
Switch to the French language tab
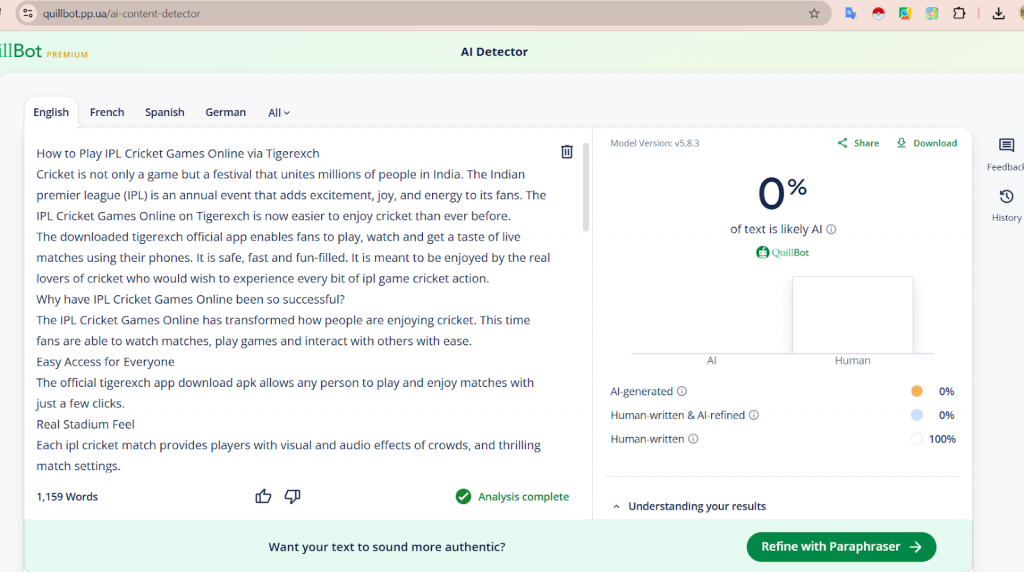107,112
